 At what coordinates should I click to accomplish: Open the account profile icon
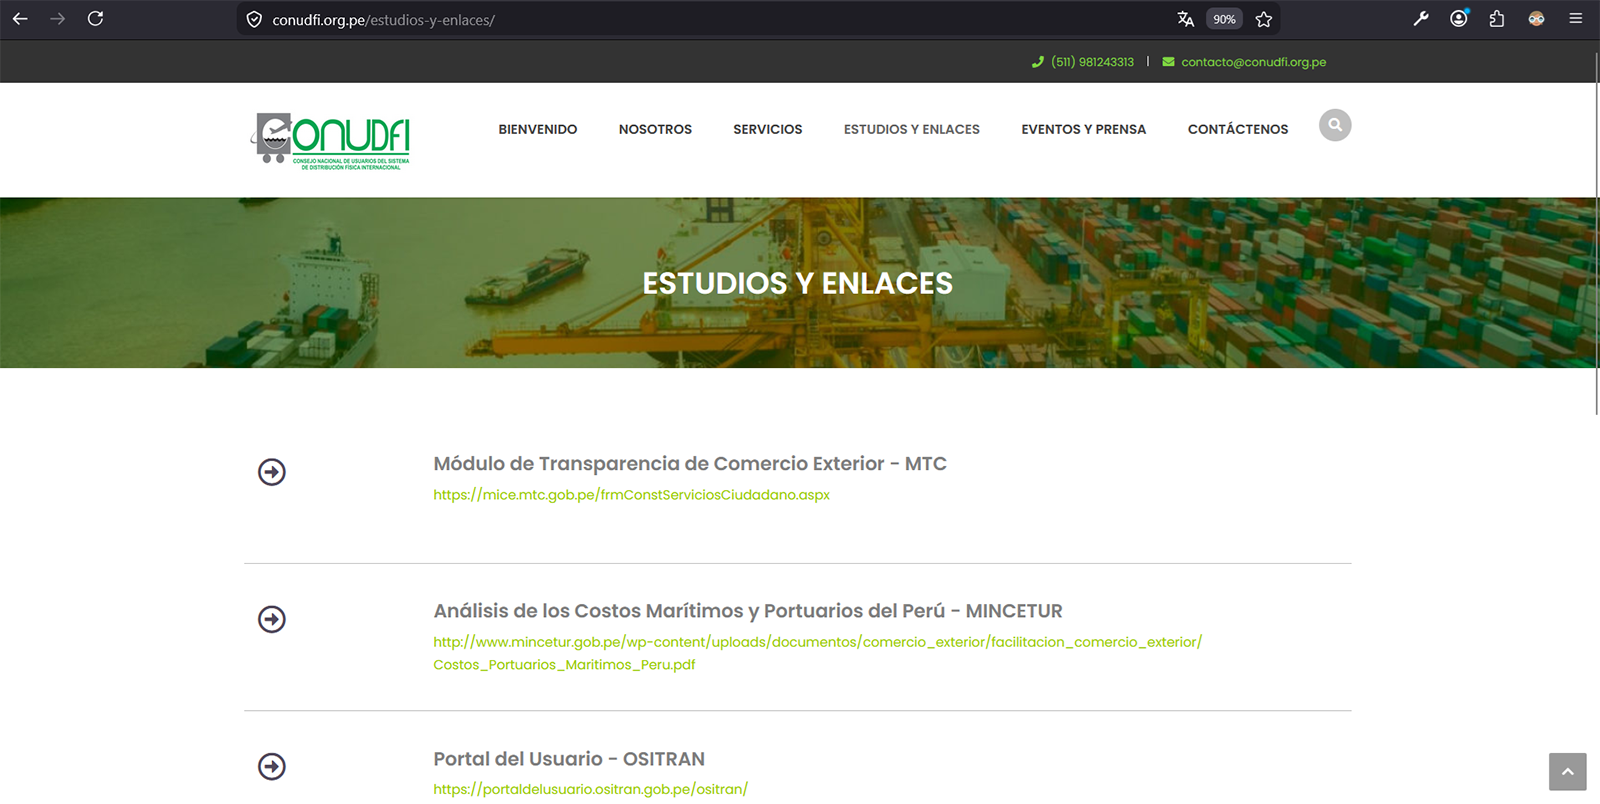1459,18
